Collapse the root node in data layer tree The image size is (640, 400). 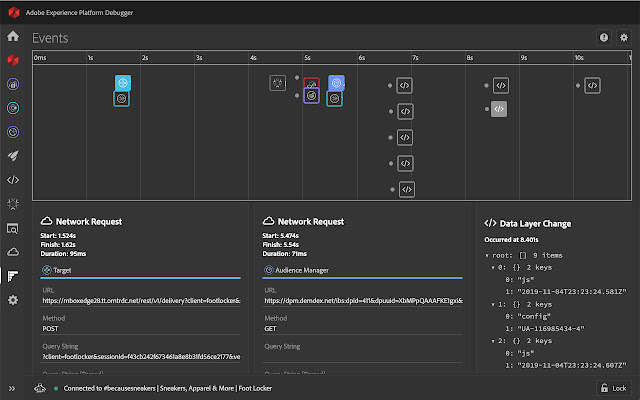[487, 255]
